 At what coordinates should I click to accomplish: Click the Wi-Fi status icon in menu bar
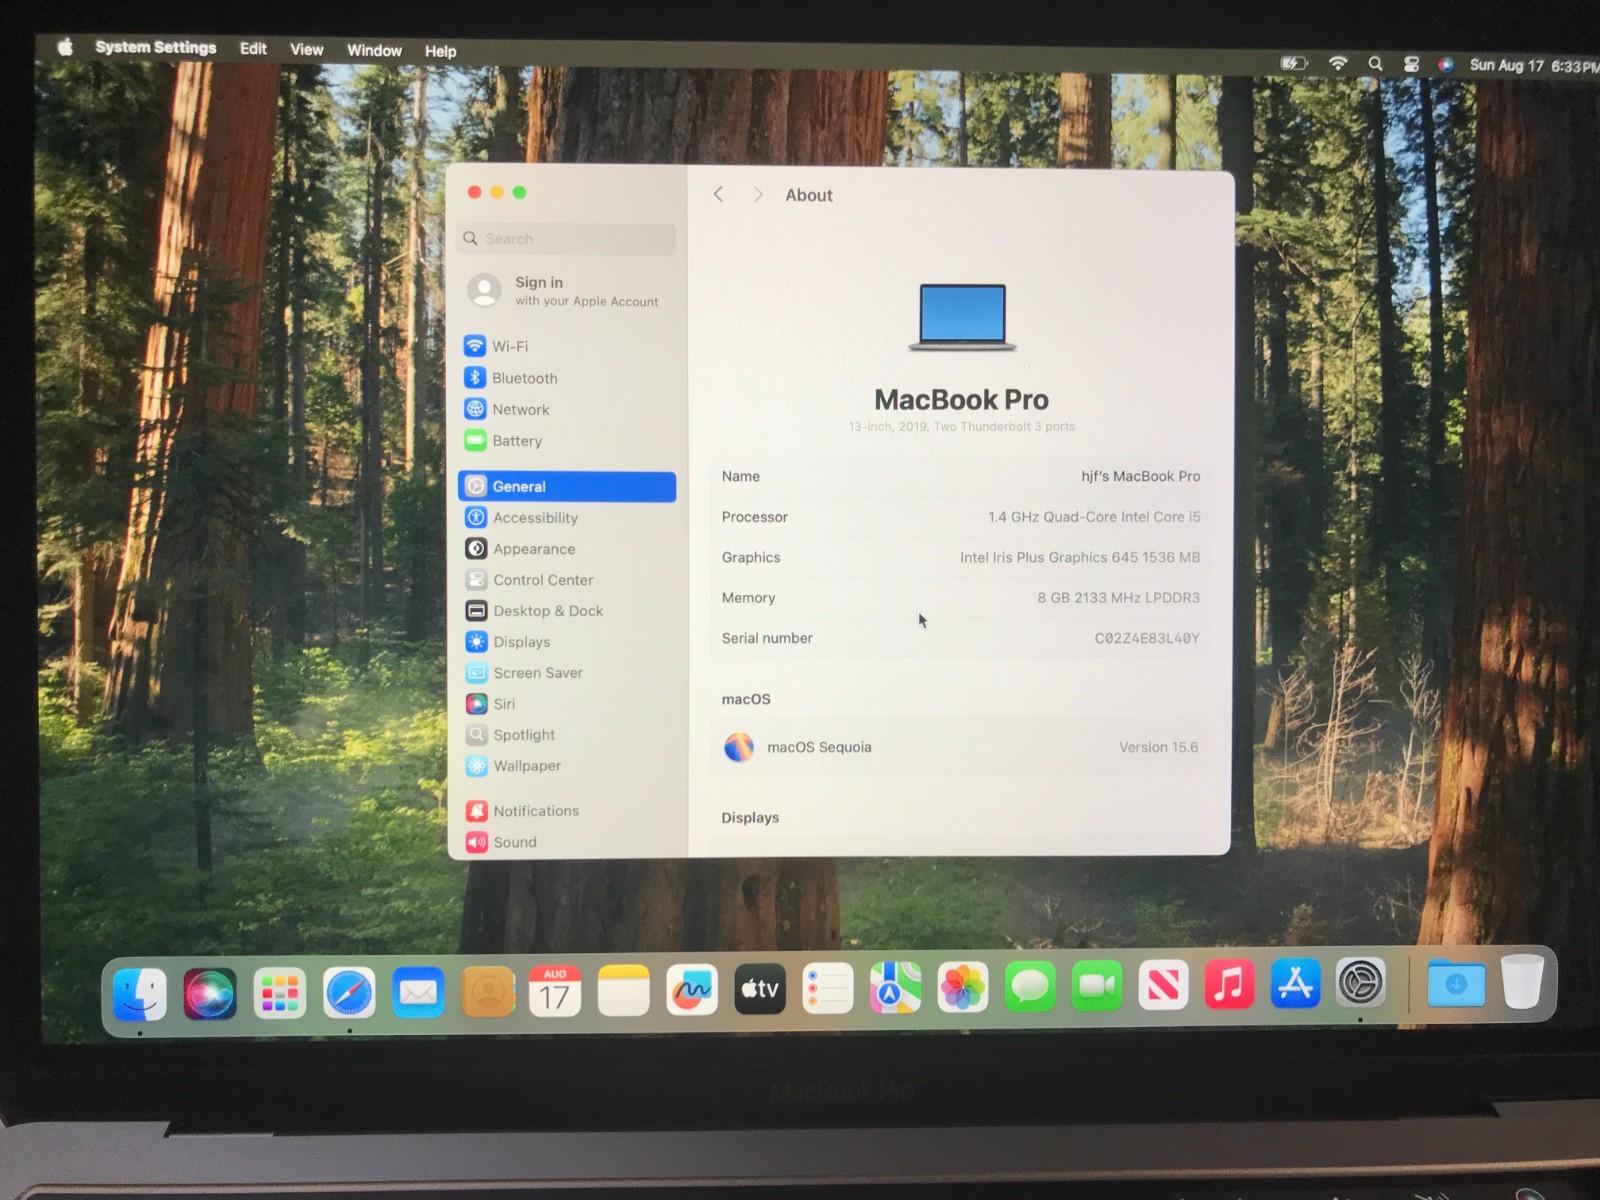(1337, 62)
